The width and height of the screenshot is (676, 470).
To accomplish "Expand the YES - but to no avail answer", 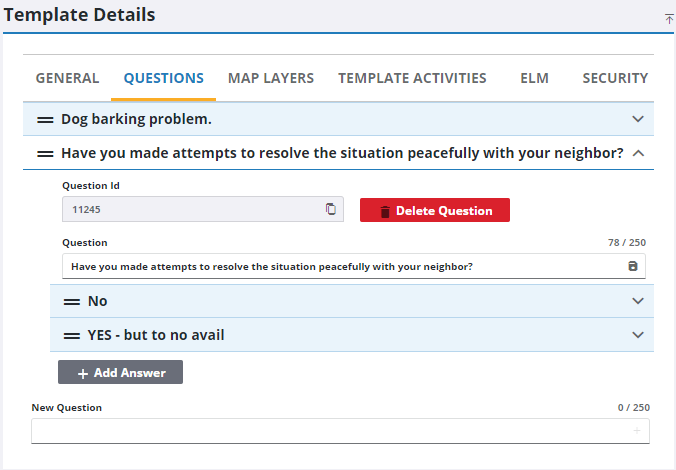I will pyautogui.click(x=638, y=335).
